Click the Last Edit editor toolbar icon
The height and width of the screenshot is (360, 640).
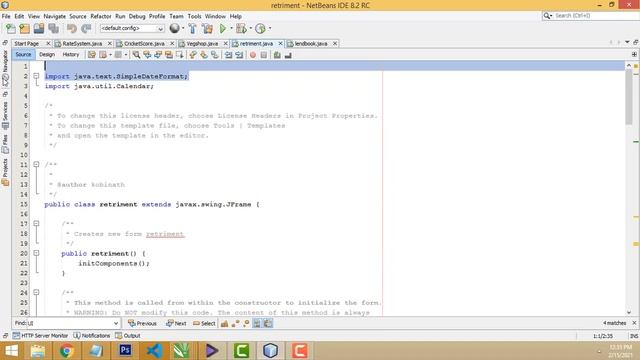click(x=92, y=55)
